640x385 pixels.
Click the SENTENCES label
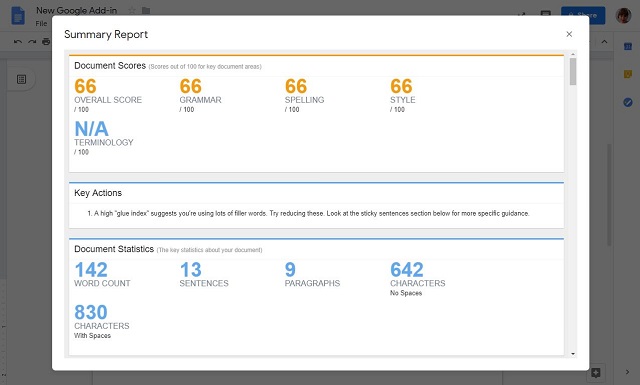point(204,283)
